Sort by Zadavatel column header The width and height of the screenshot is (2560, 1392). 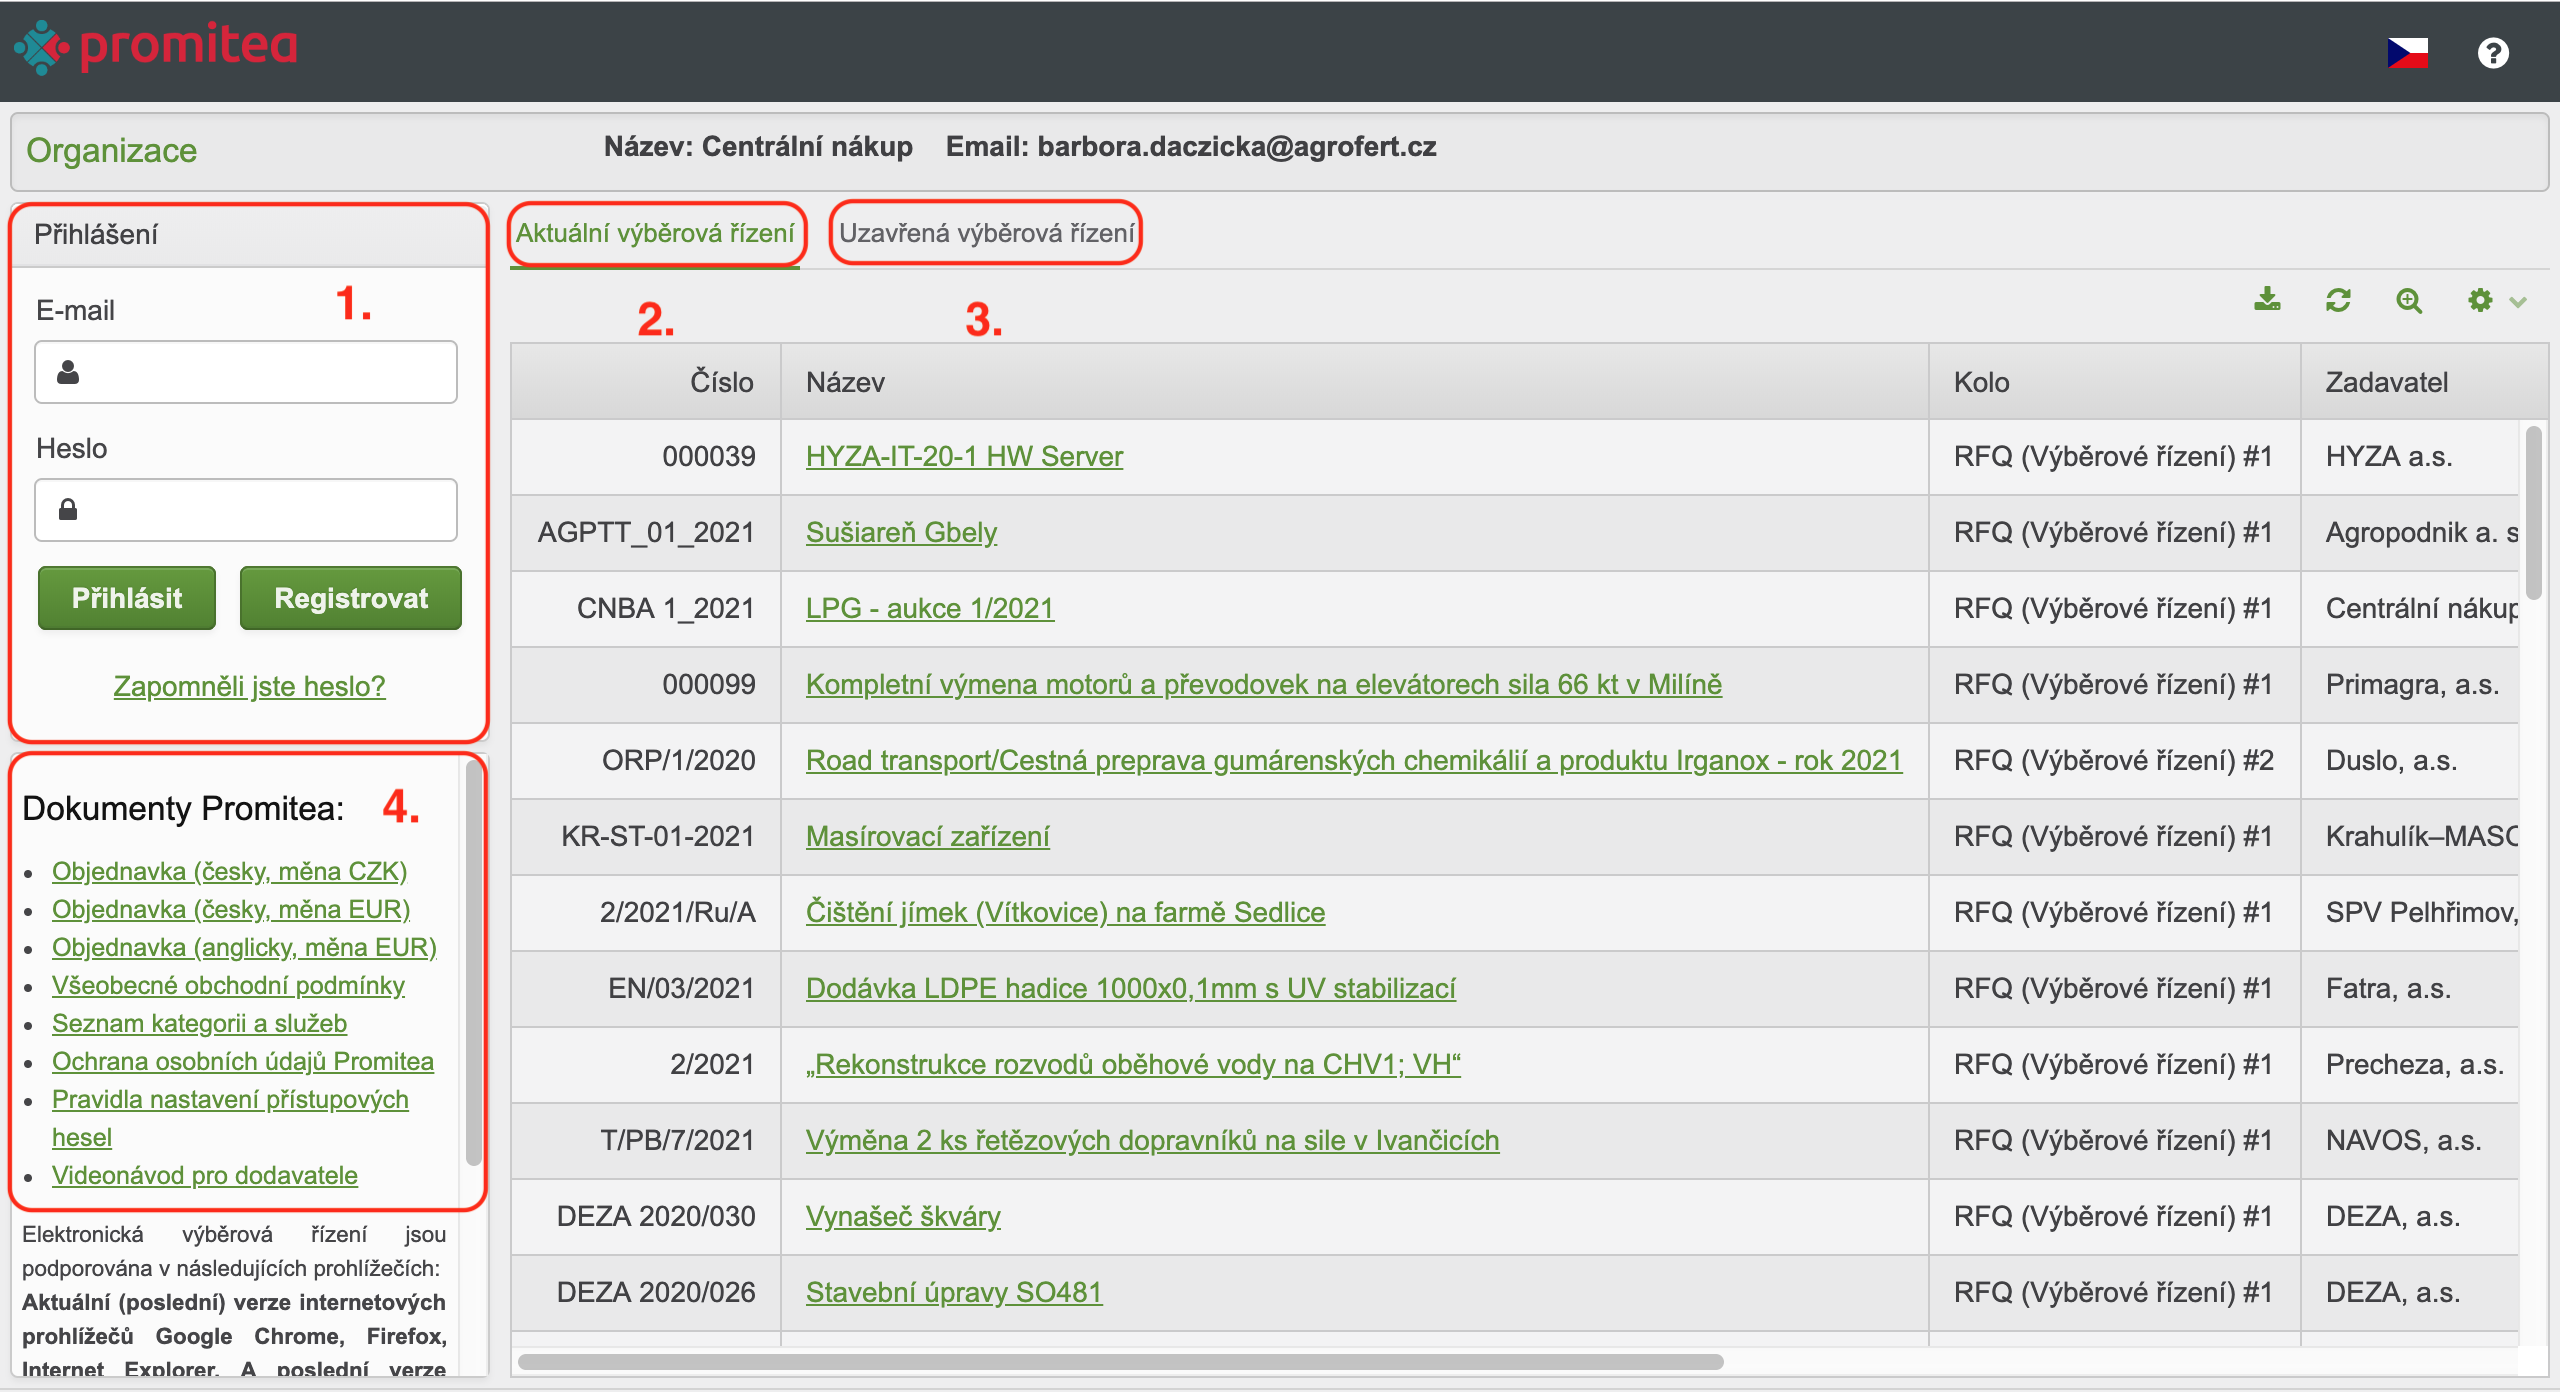(2424, 382)
